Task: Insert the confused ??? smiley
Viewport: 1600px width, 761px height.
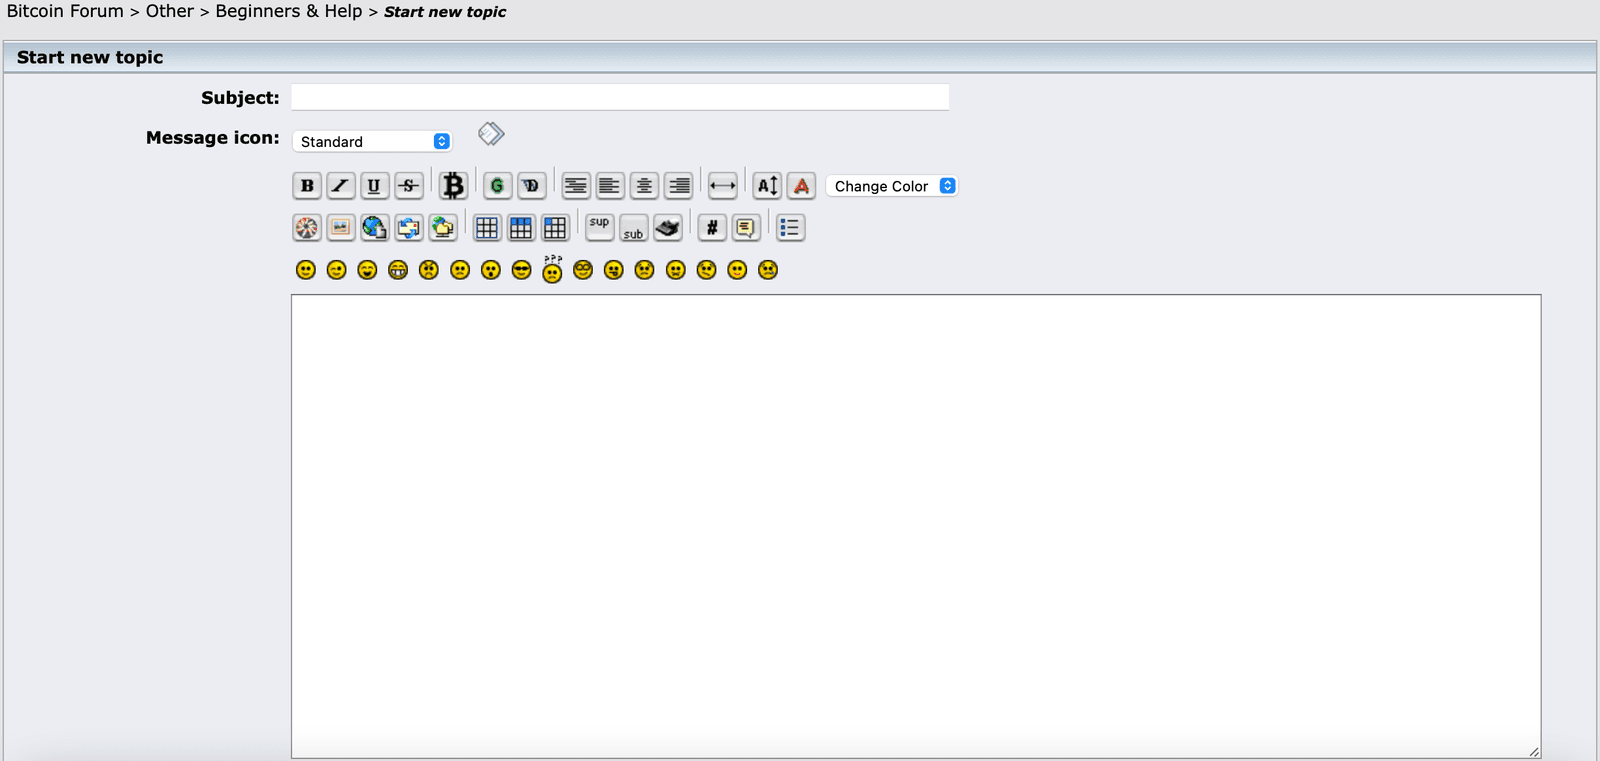Action: click(552, 268)
